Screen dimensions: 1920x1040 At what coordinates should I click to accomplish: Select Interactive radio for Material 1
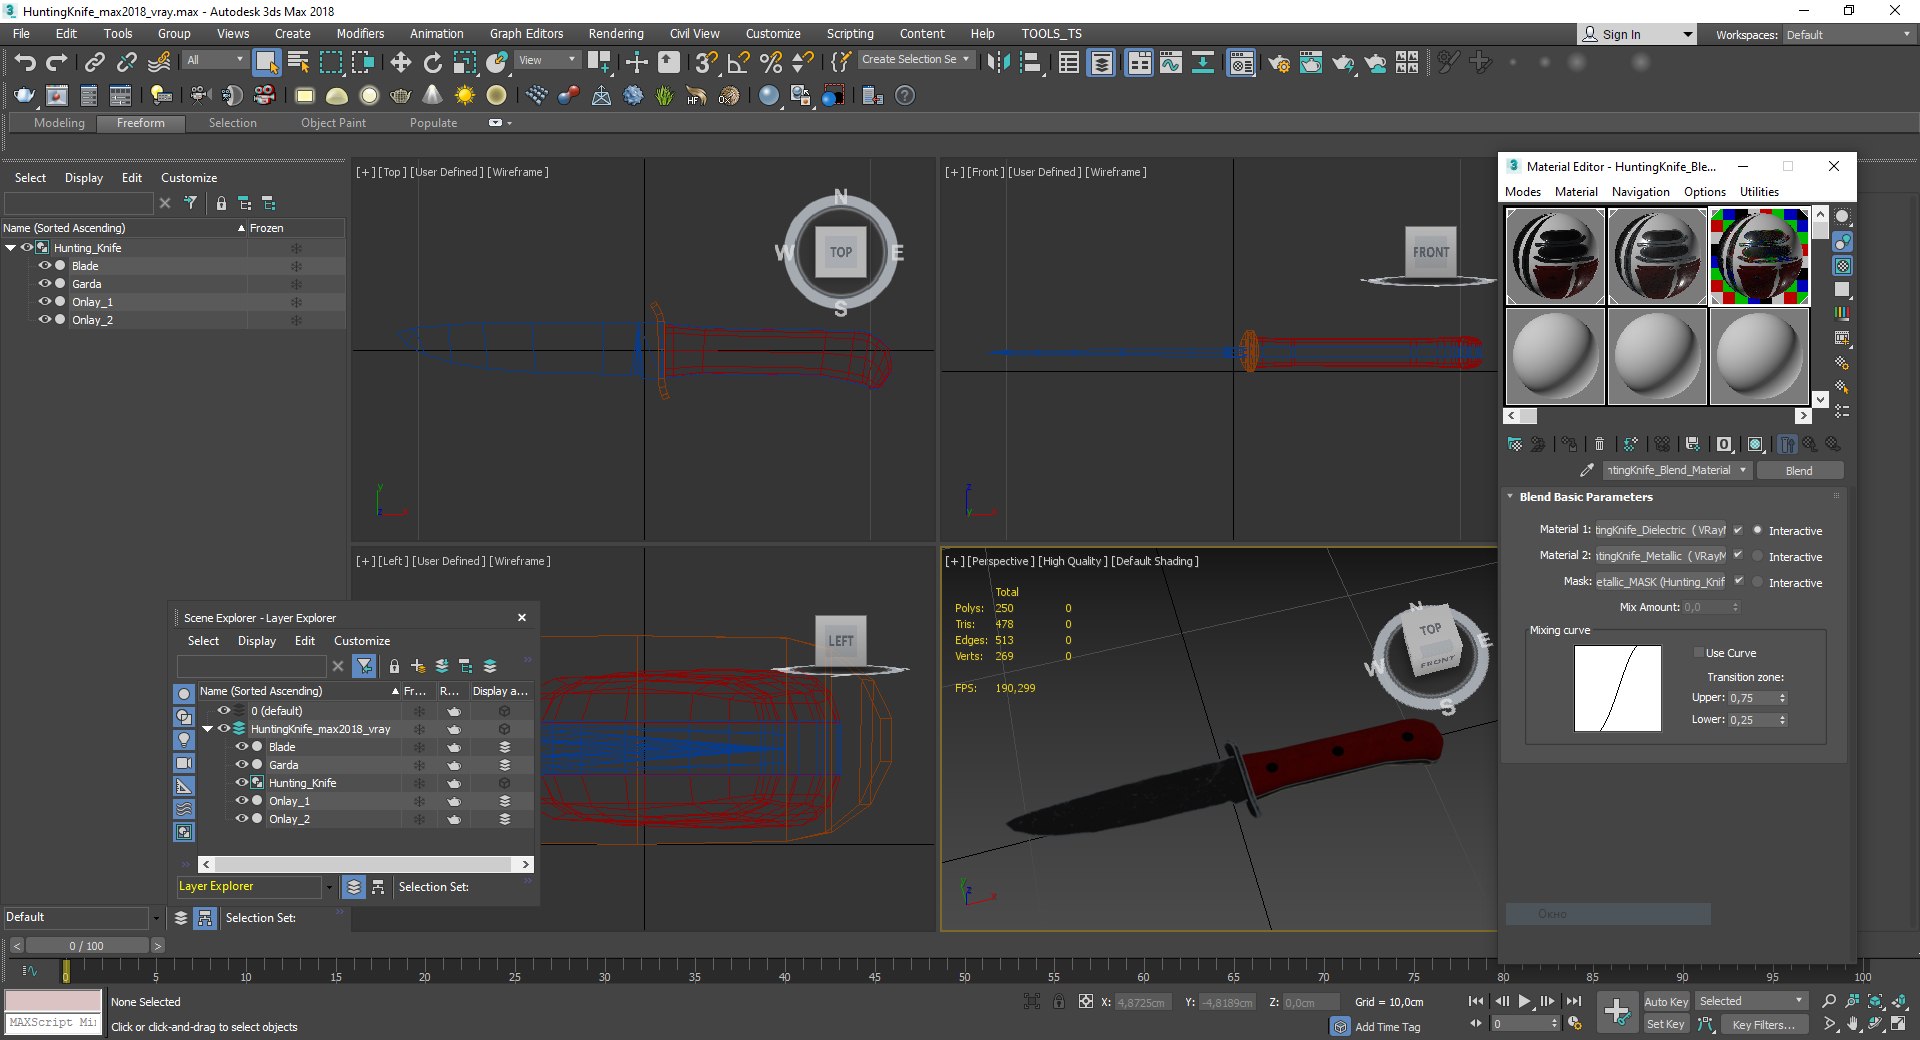coord(1757,531)
